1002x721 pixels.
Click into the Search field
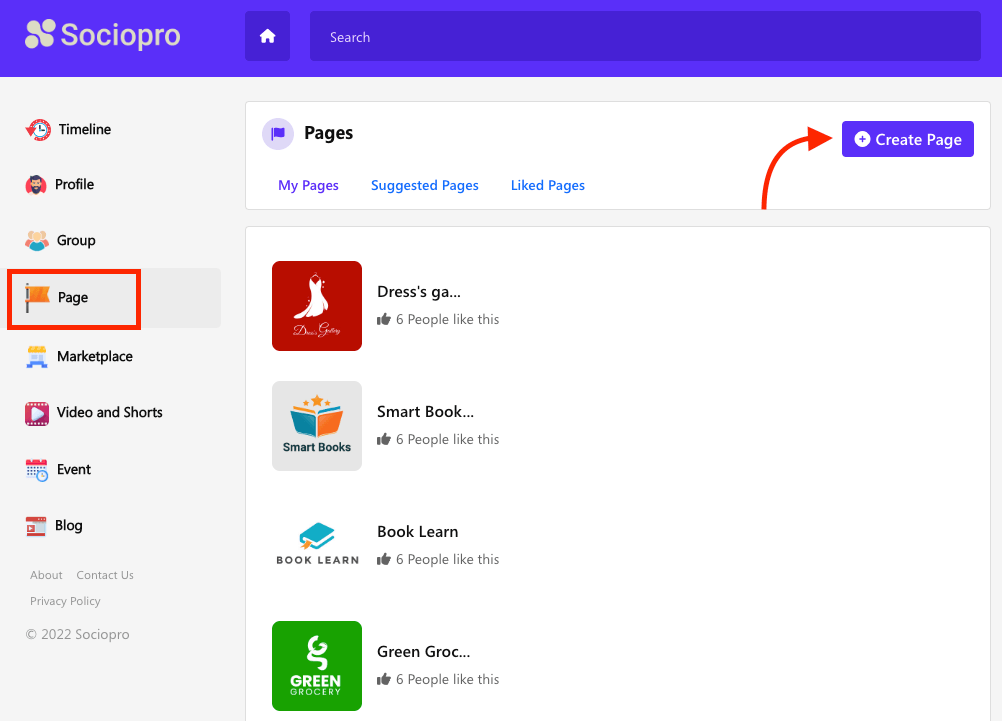(x=644, y=37)
